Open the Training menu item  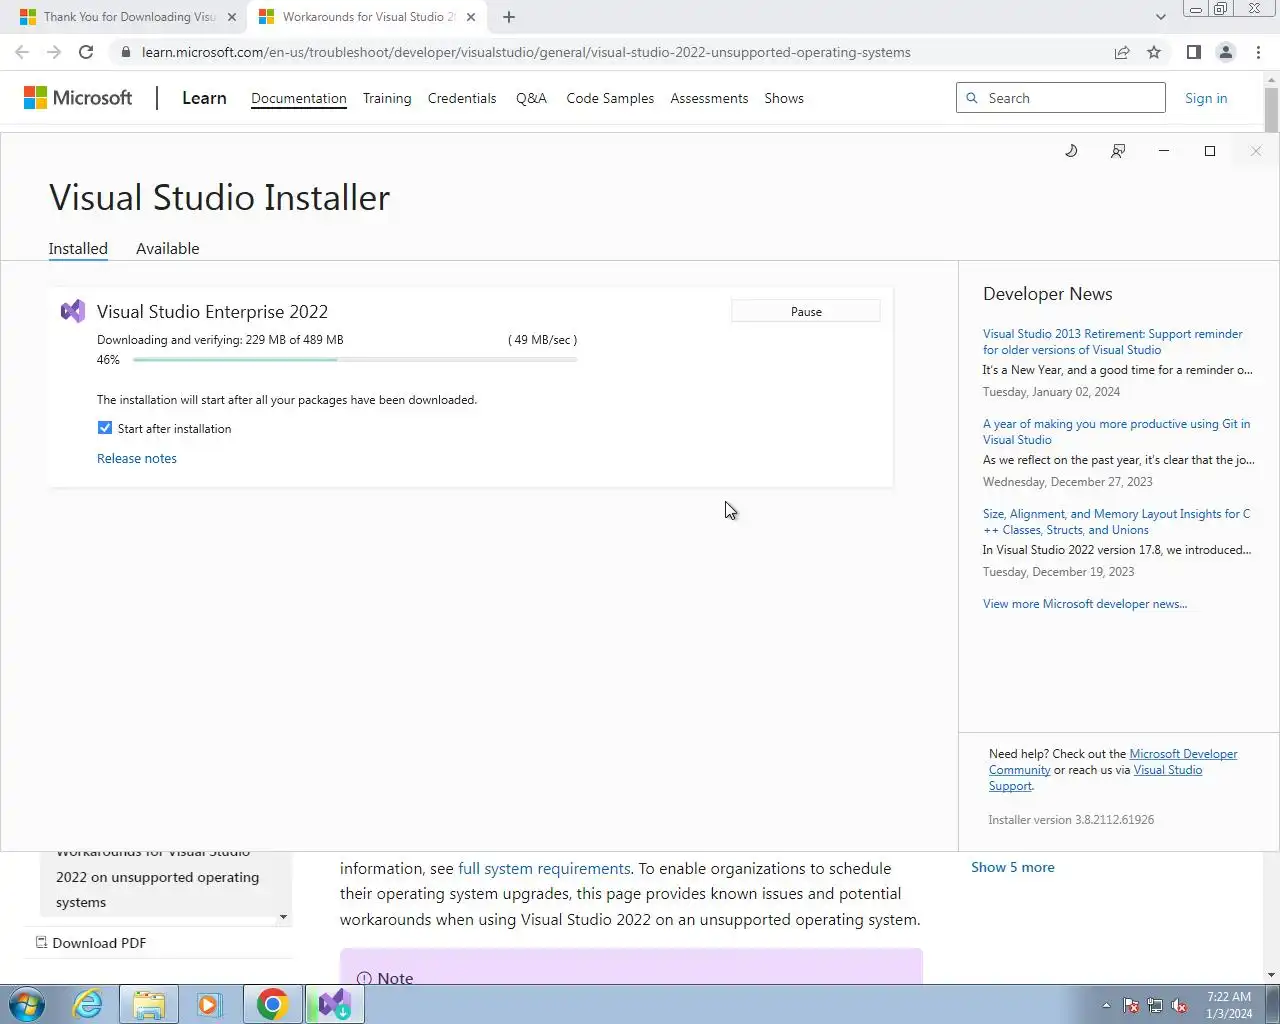387,98
